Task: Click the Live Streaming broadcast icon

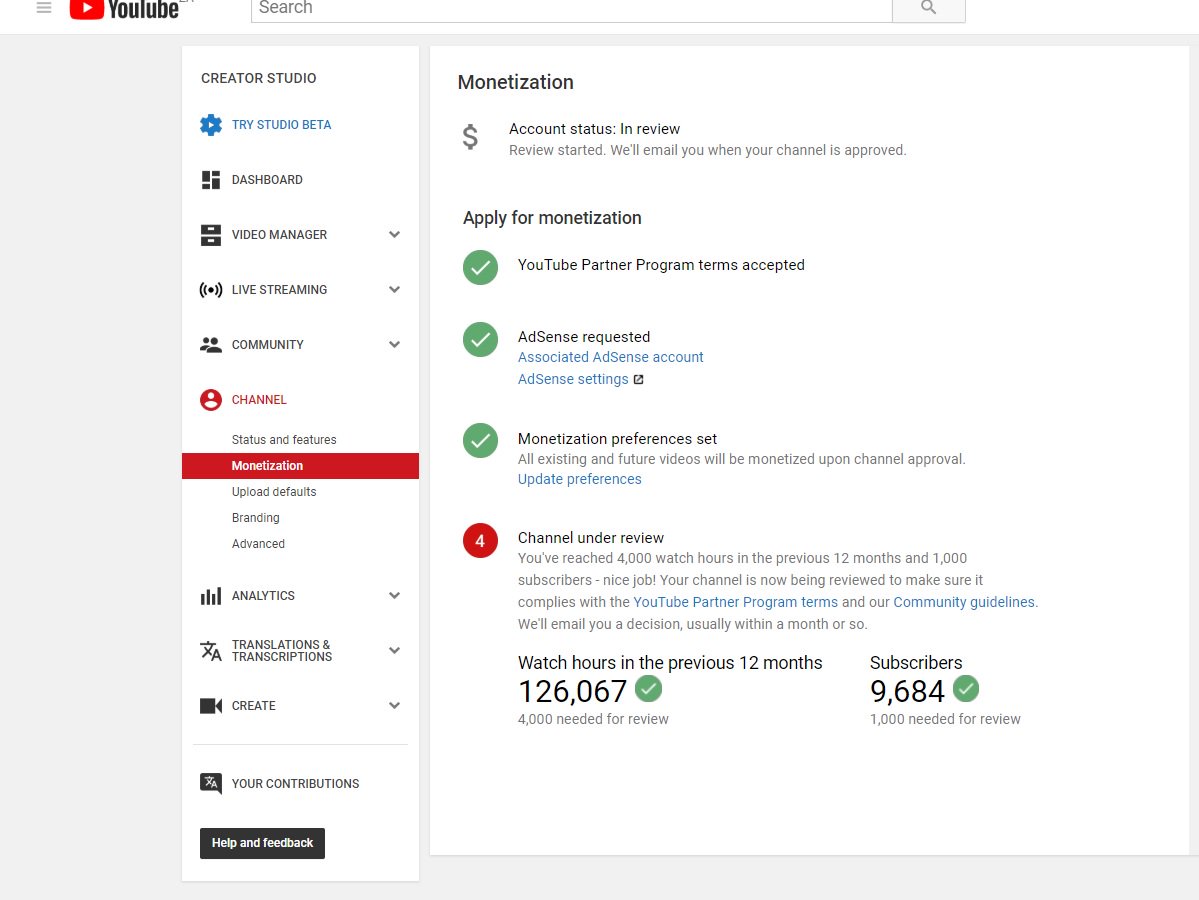Action: click(x=211, y=290)
